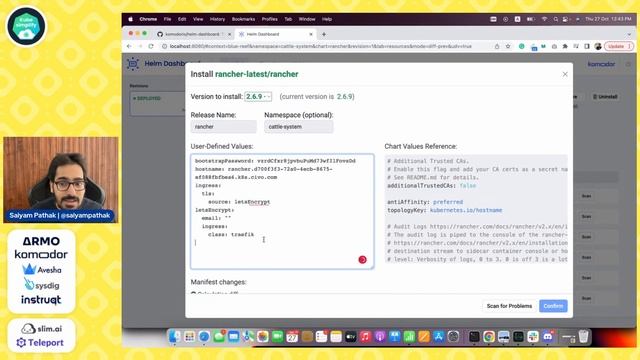The image size is (640, 360).
Task: Open the Profiles menu
Action: (x=269, y=19)
